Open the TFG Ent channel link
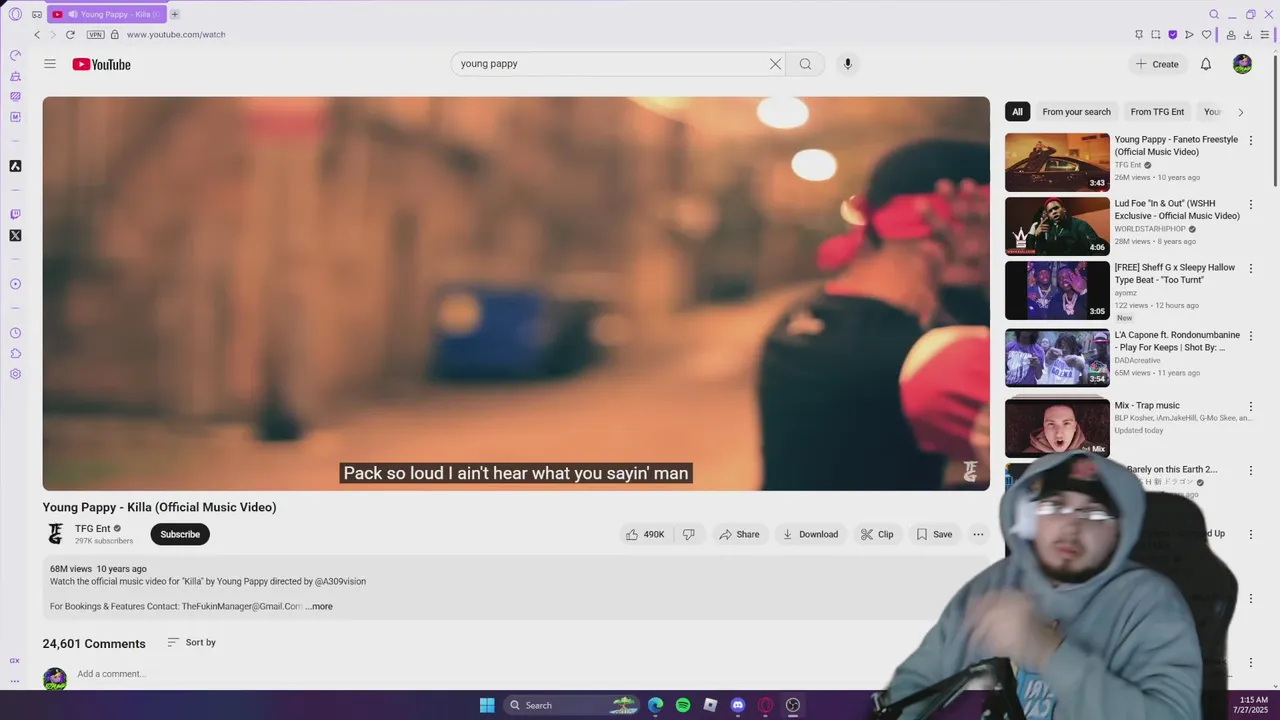Image resolution: width=1280 pixels, height=720 pixels. click(x=92, y=528)
